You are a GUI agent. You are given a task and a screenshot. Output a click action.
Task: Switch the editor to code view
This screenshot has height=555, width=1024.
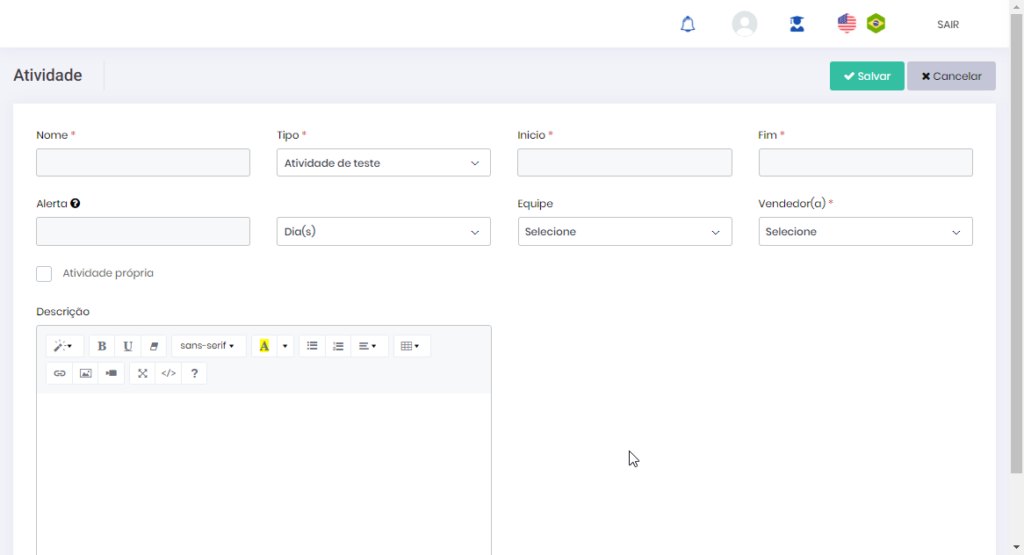[x=169, y=373]
